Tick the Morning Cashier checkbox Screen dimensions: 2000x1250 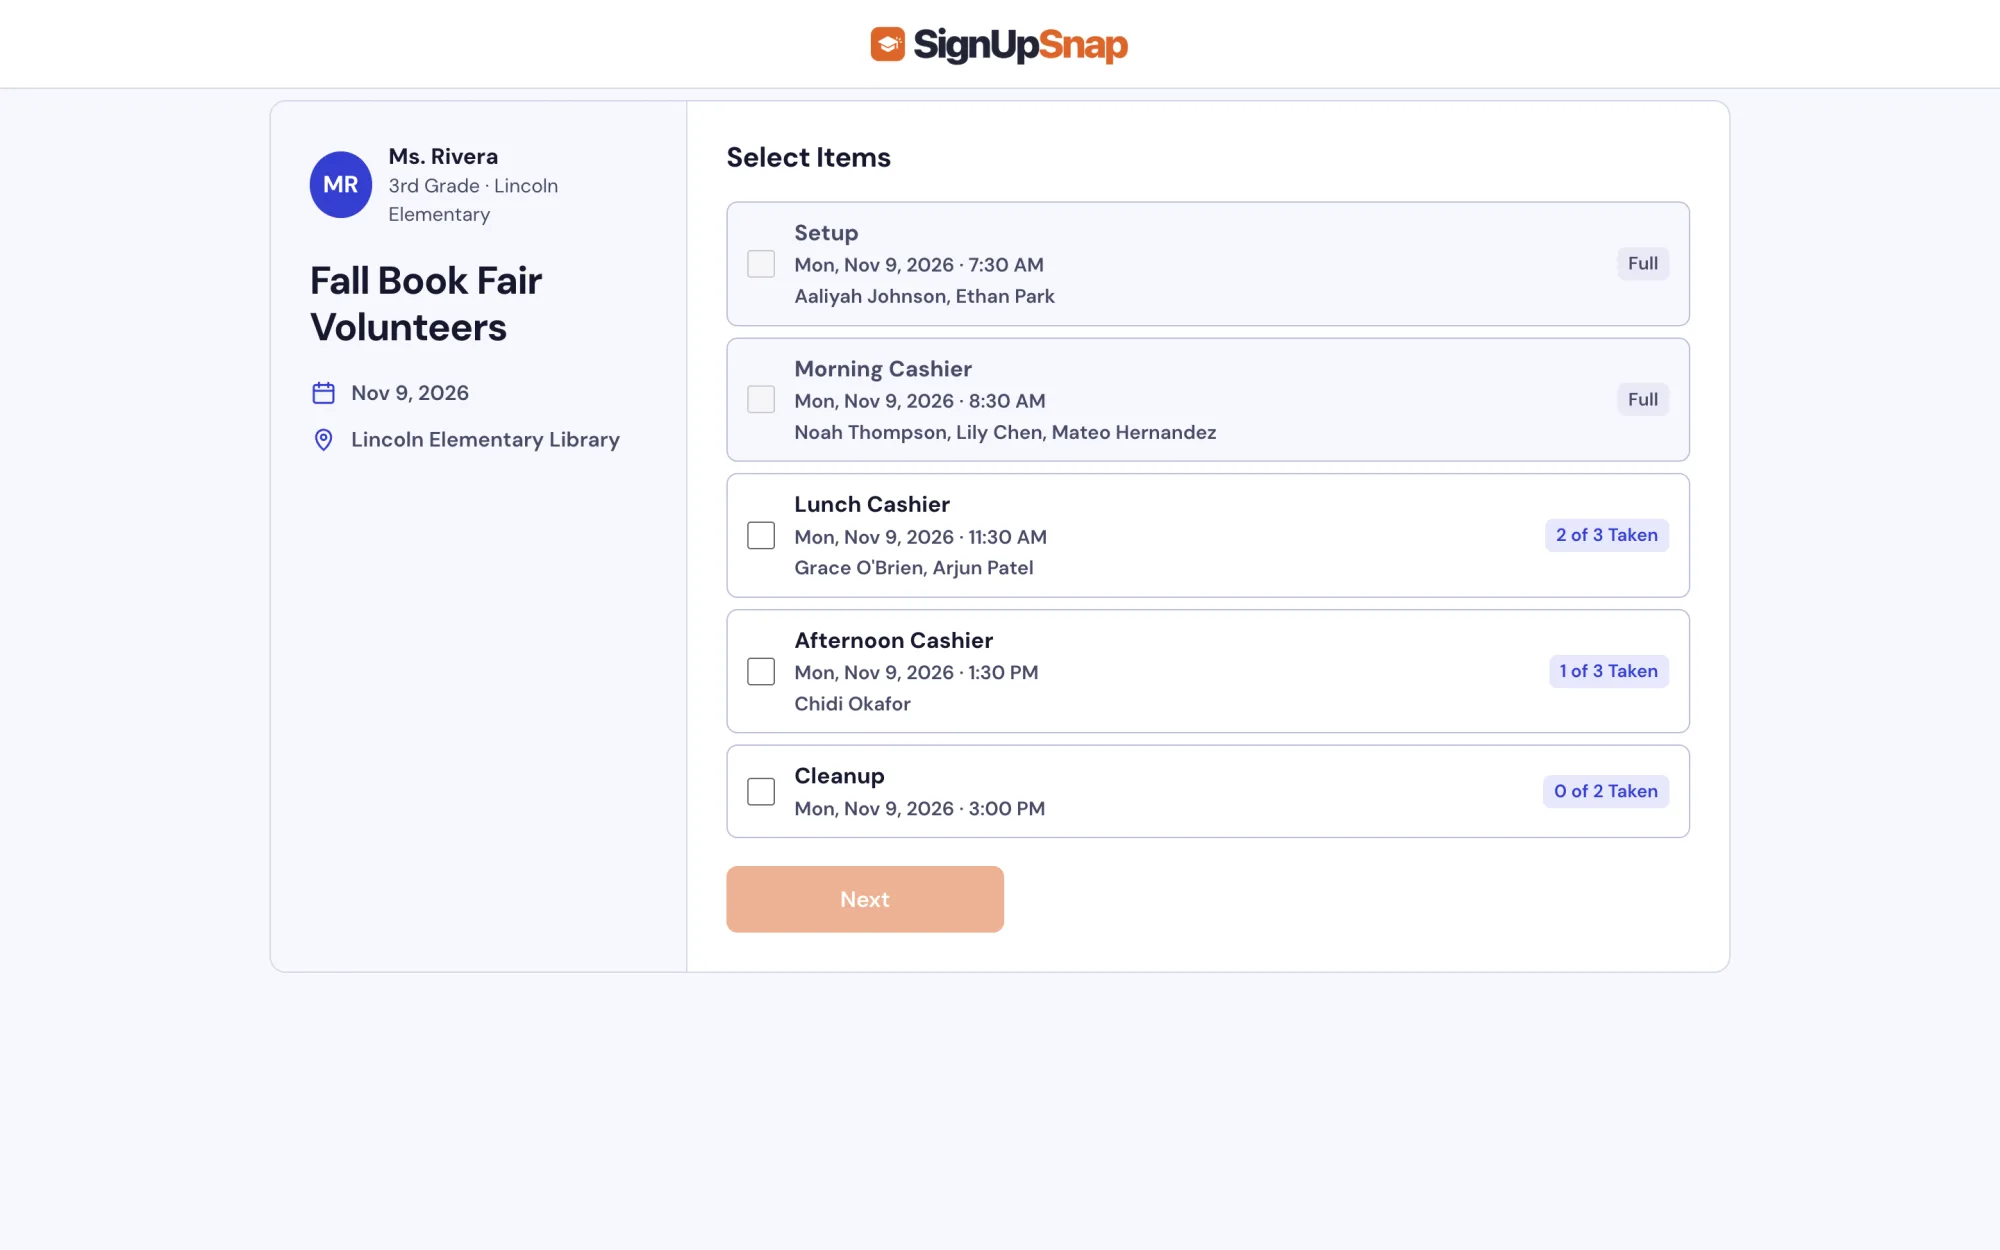[x=761, y=400]
